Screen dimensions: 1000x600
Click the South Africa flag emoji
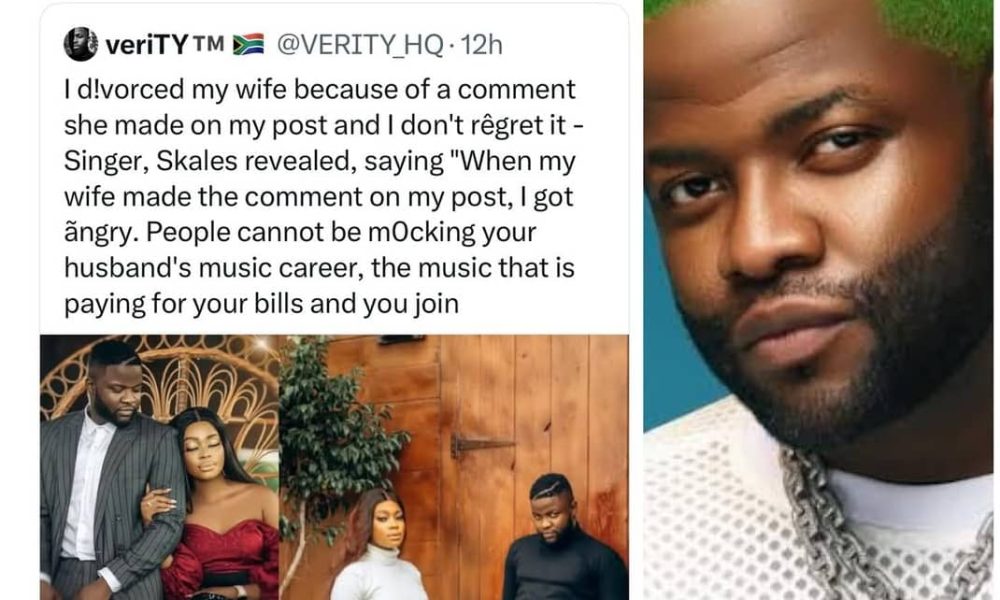(248, 45)
